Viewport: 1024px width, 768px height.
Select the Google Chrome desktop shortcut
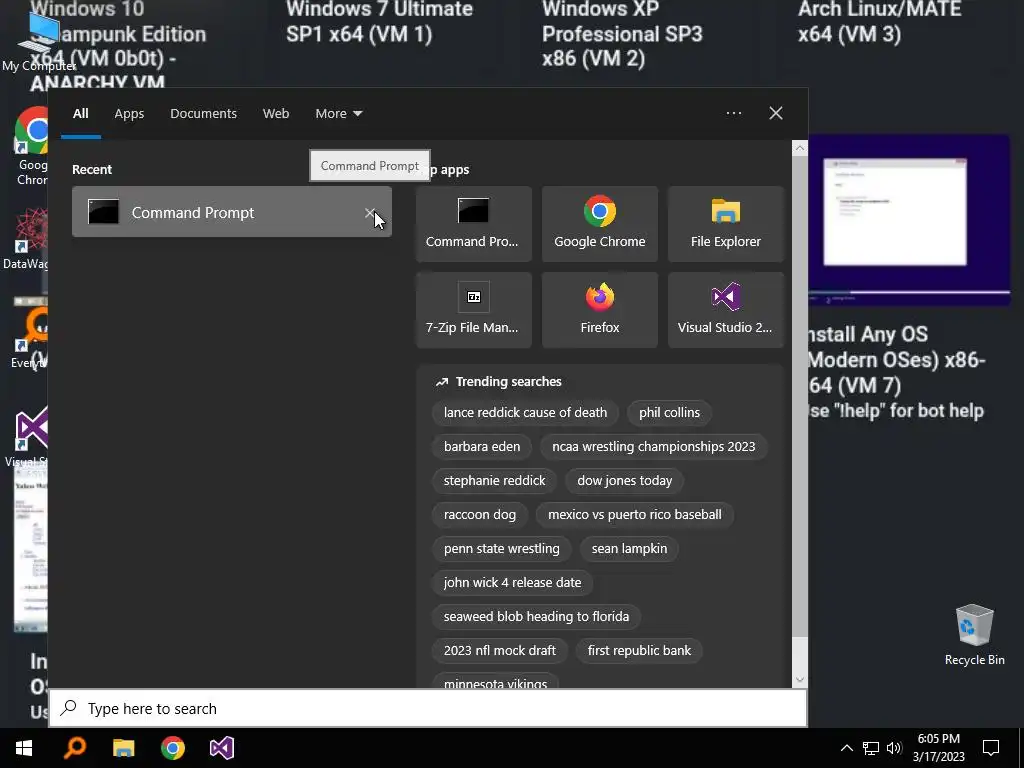point(31,146)
